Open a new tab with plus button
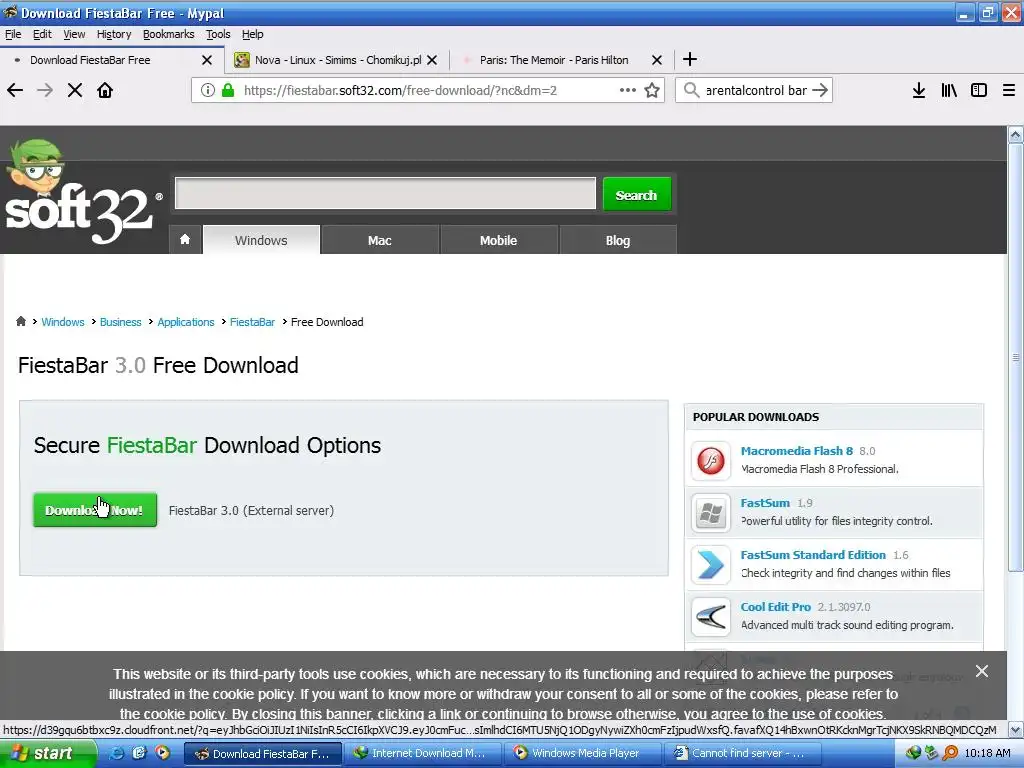1024x768 pixels. 690,59
